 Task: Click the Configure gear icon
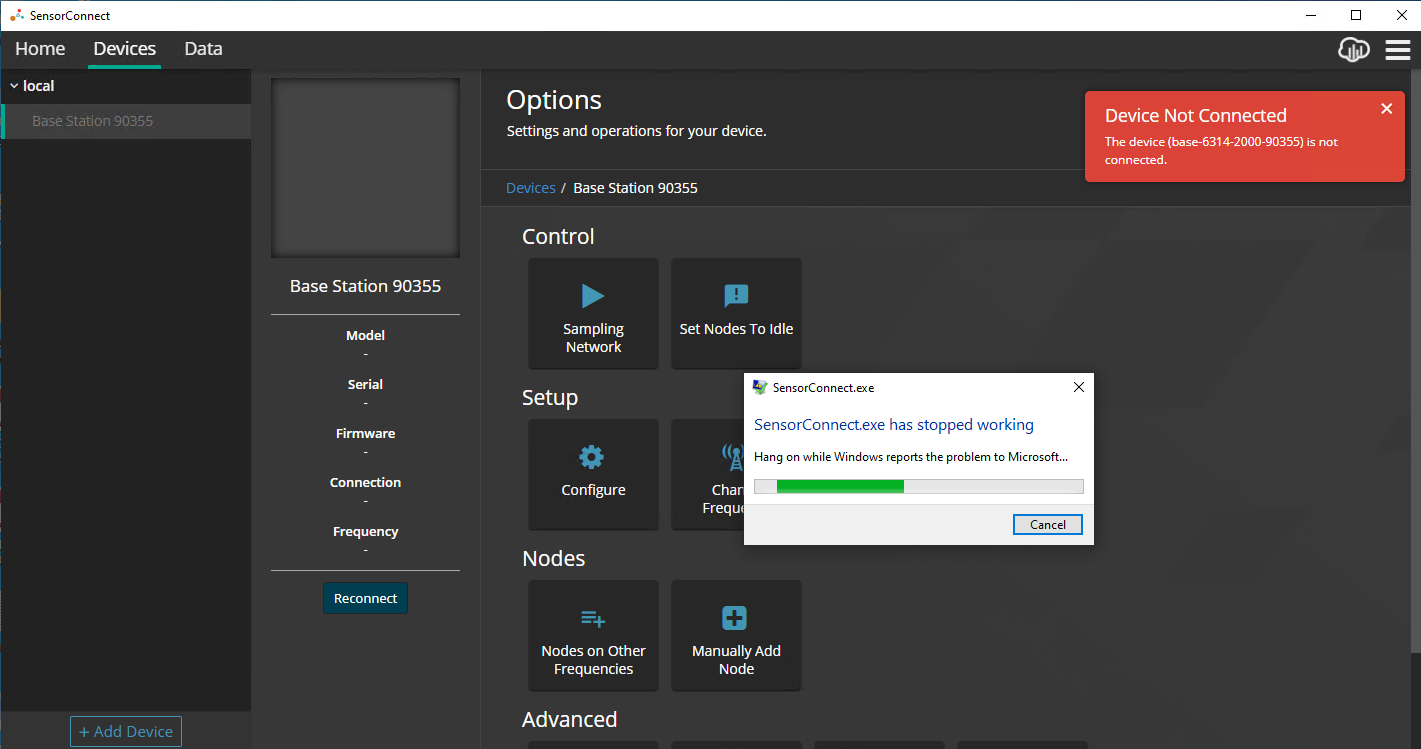click(x=592, y=457)
